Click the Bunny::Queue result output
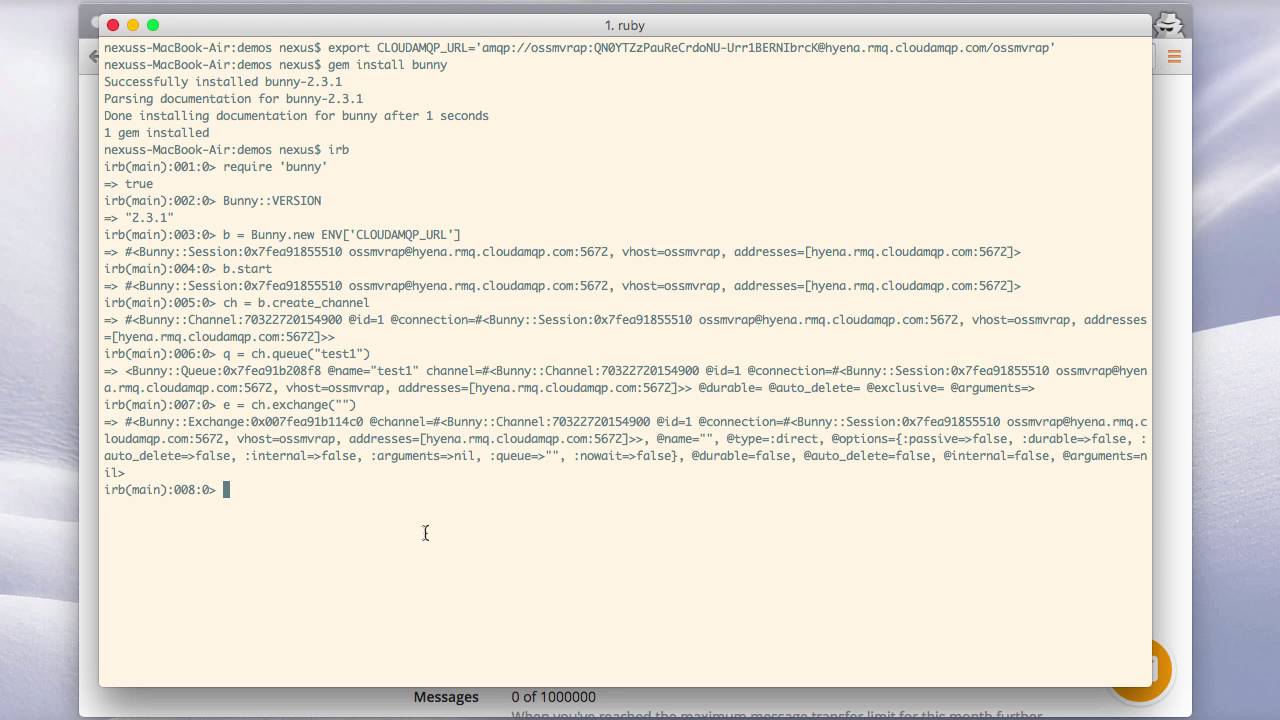 click(x=625, y=379)
